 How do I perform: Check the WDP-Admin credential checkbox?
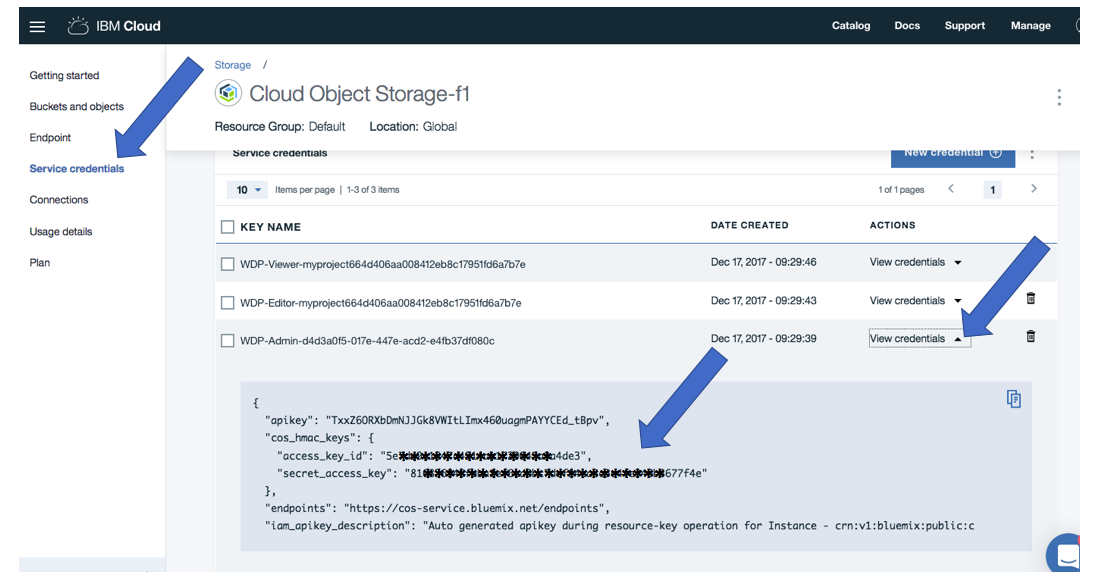(227, 341)
